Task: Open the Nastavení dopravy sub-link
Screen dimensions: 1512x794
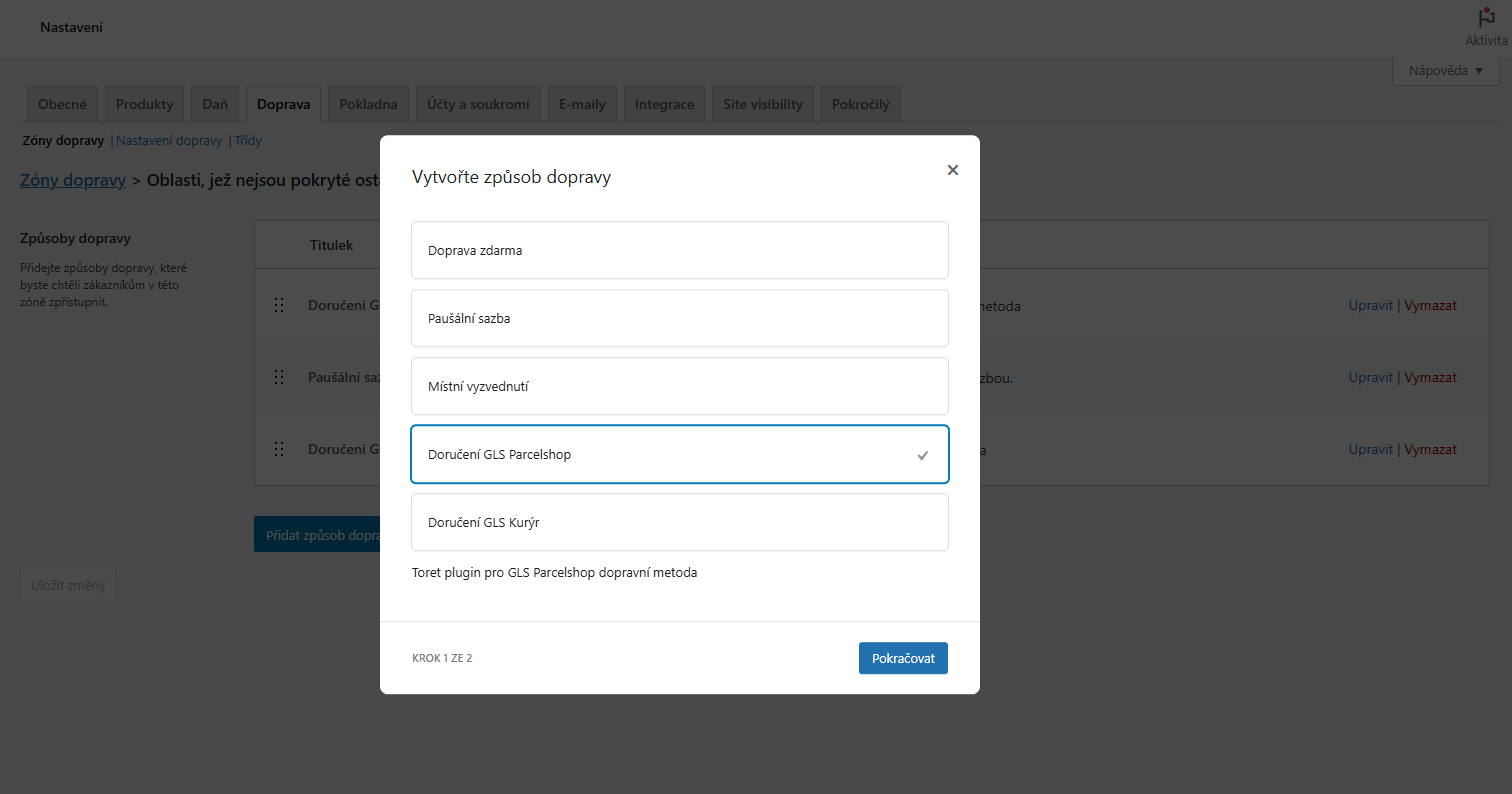Action: click(x=169, y=141)
